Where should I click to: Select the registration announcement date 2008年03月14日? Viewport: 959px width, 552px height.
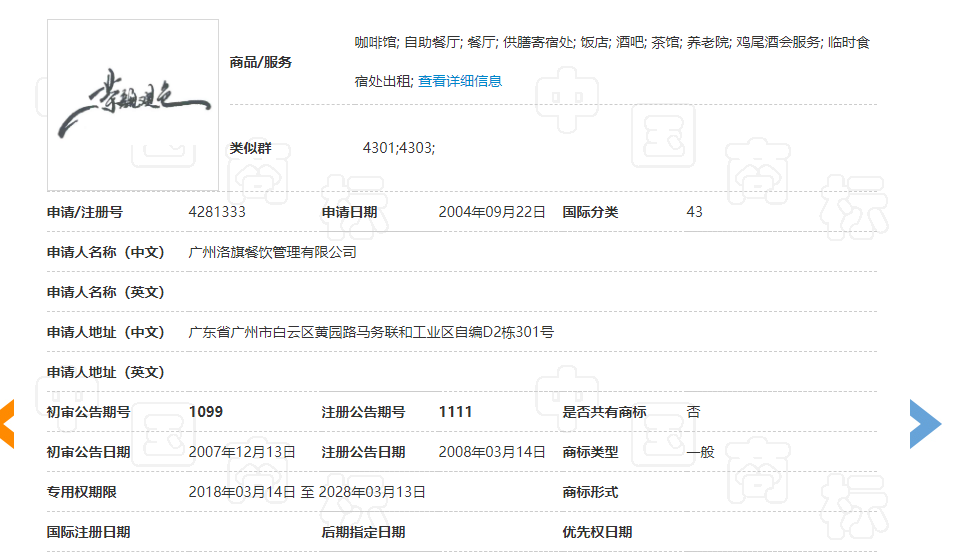pos(492,452)
